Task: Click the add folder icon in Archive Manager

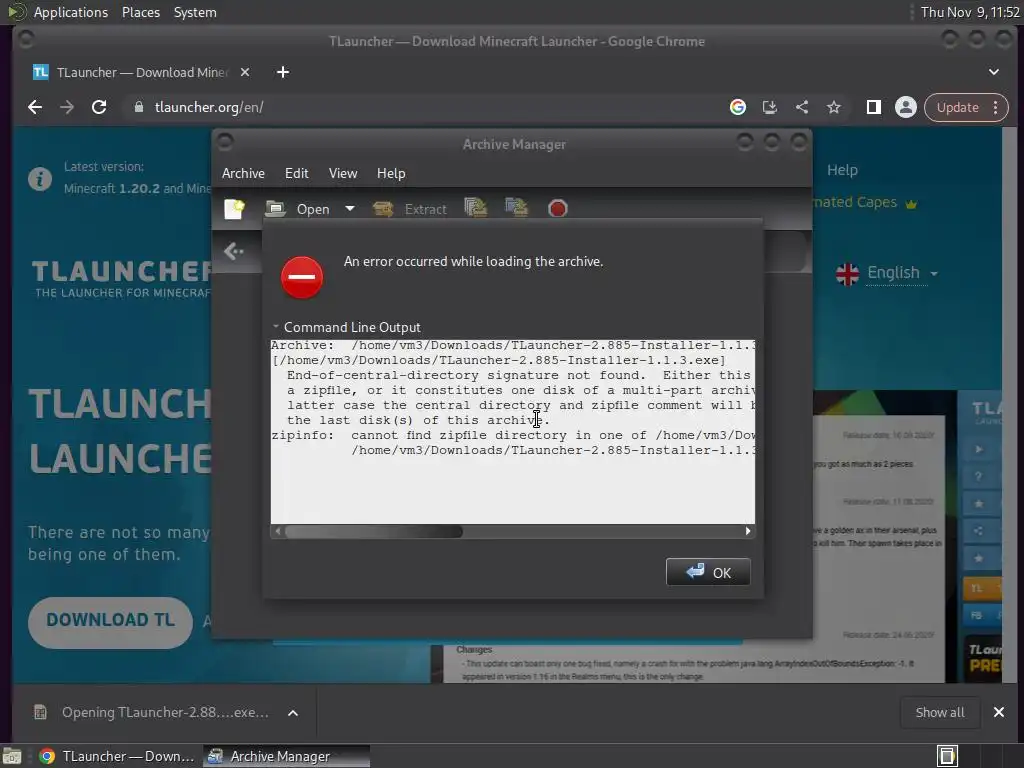Action: (516, 208)
